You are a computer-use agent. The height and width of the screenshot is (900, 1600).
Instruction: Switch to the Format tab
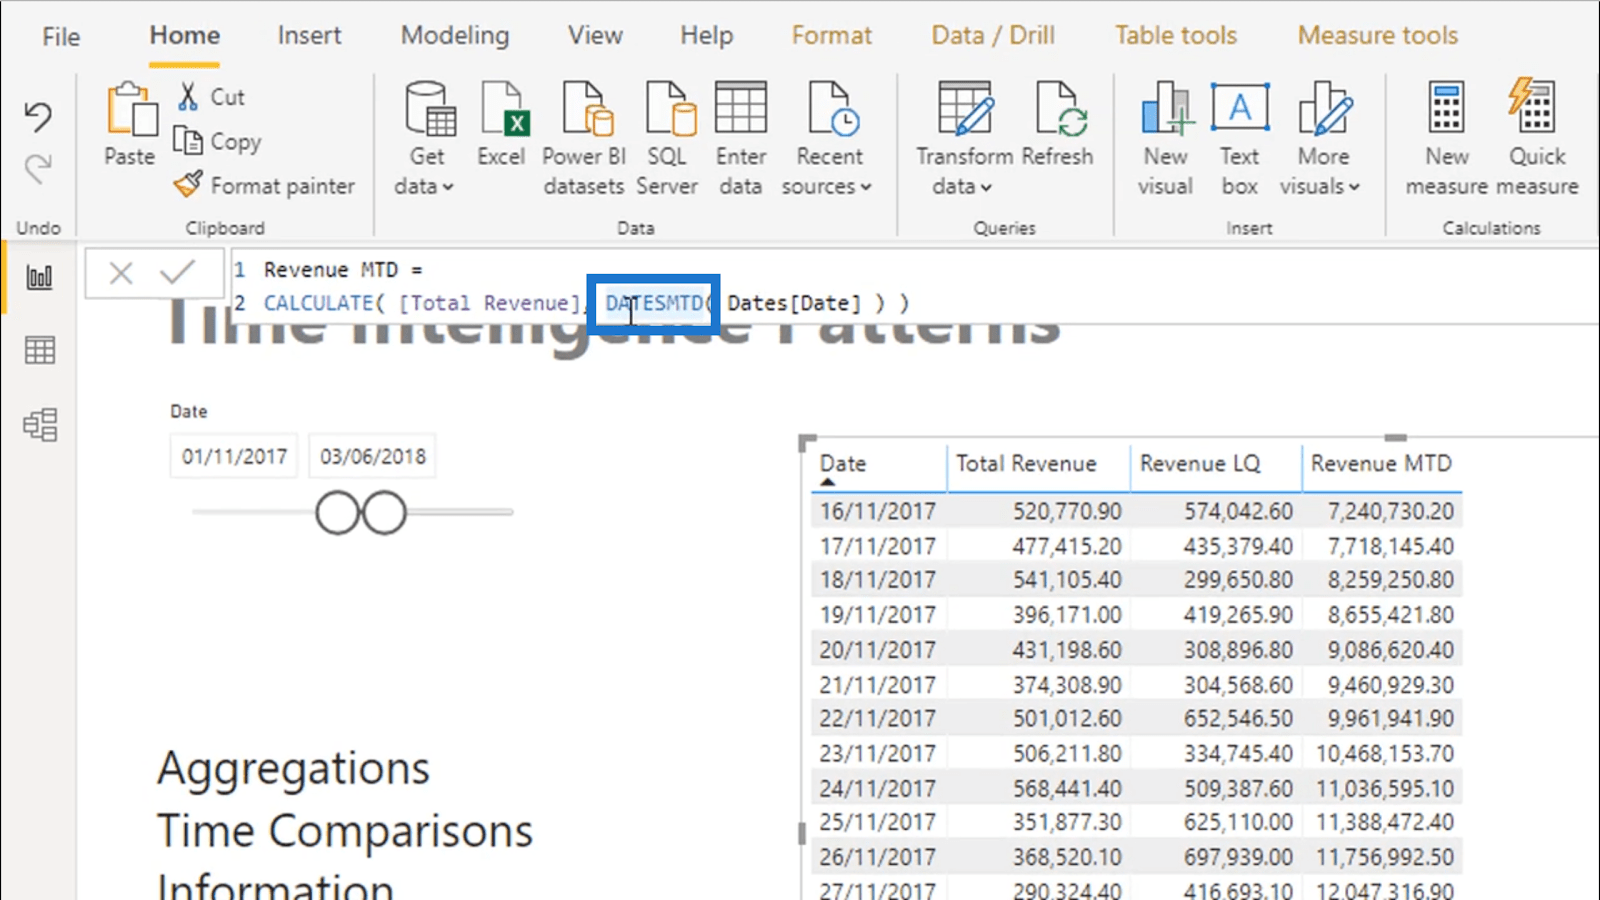(x=832, y=35)
